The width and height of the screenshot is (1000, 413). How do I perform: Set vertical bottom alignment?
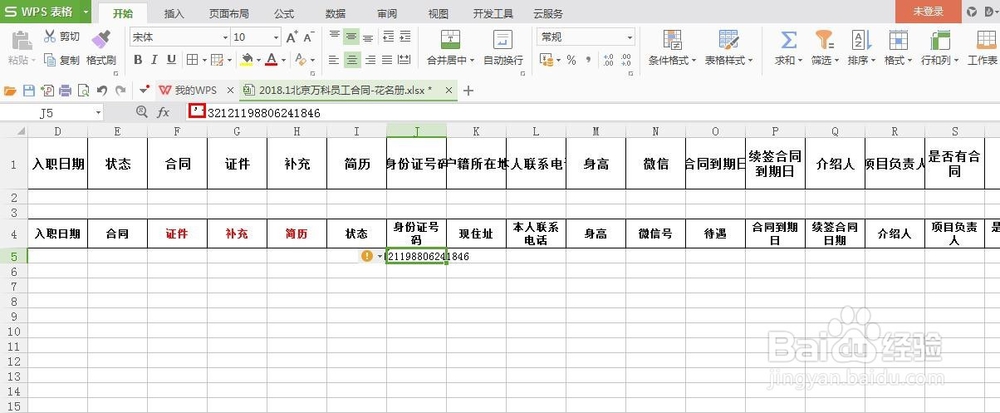[x=368, y=37]
